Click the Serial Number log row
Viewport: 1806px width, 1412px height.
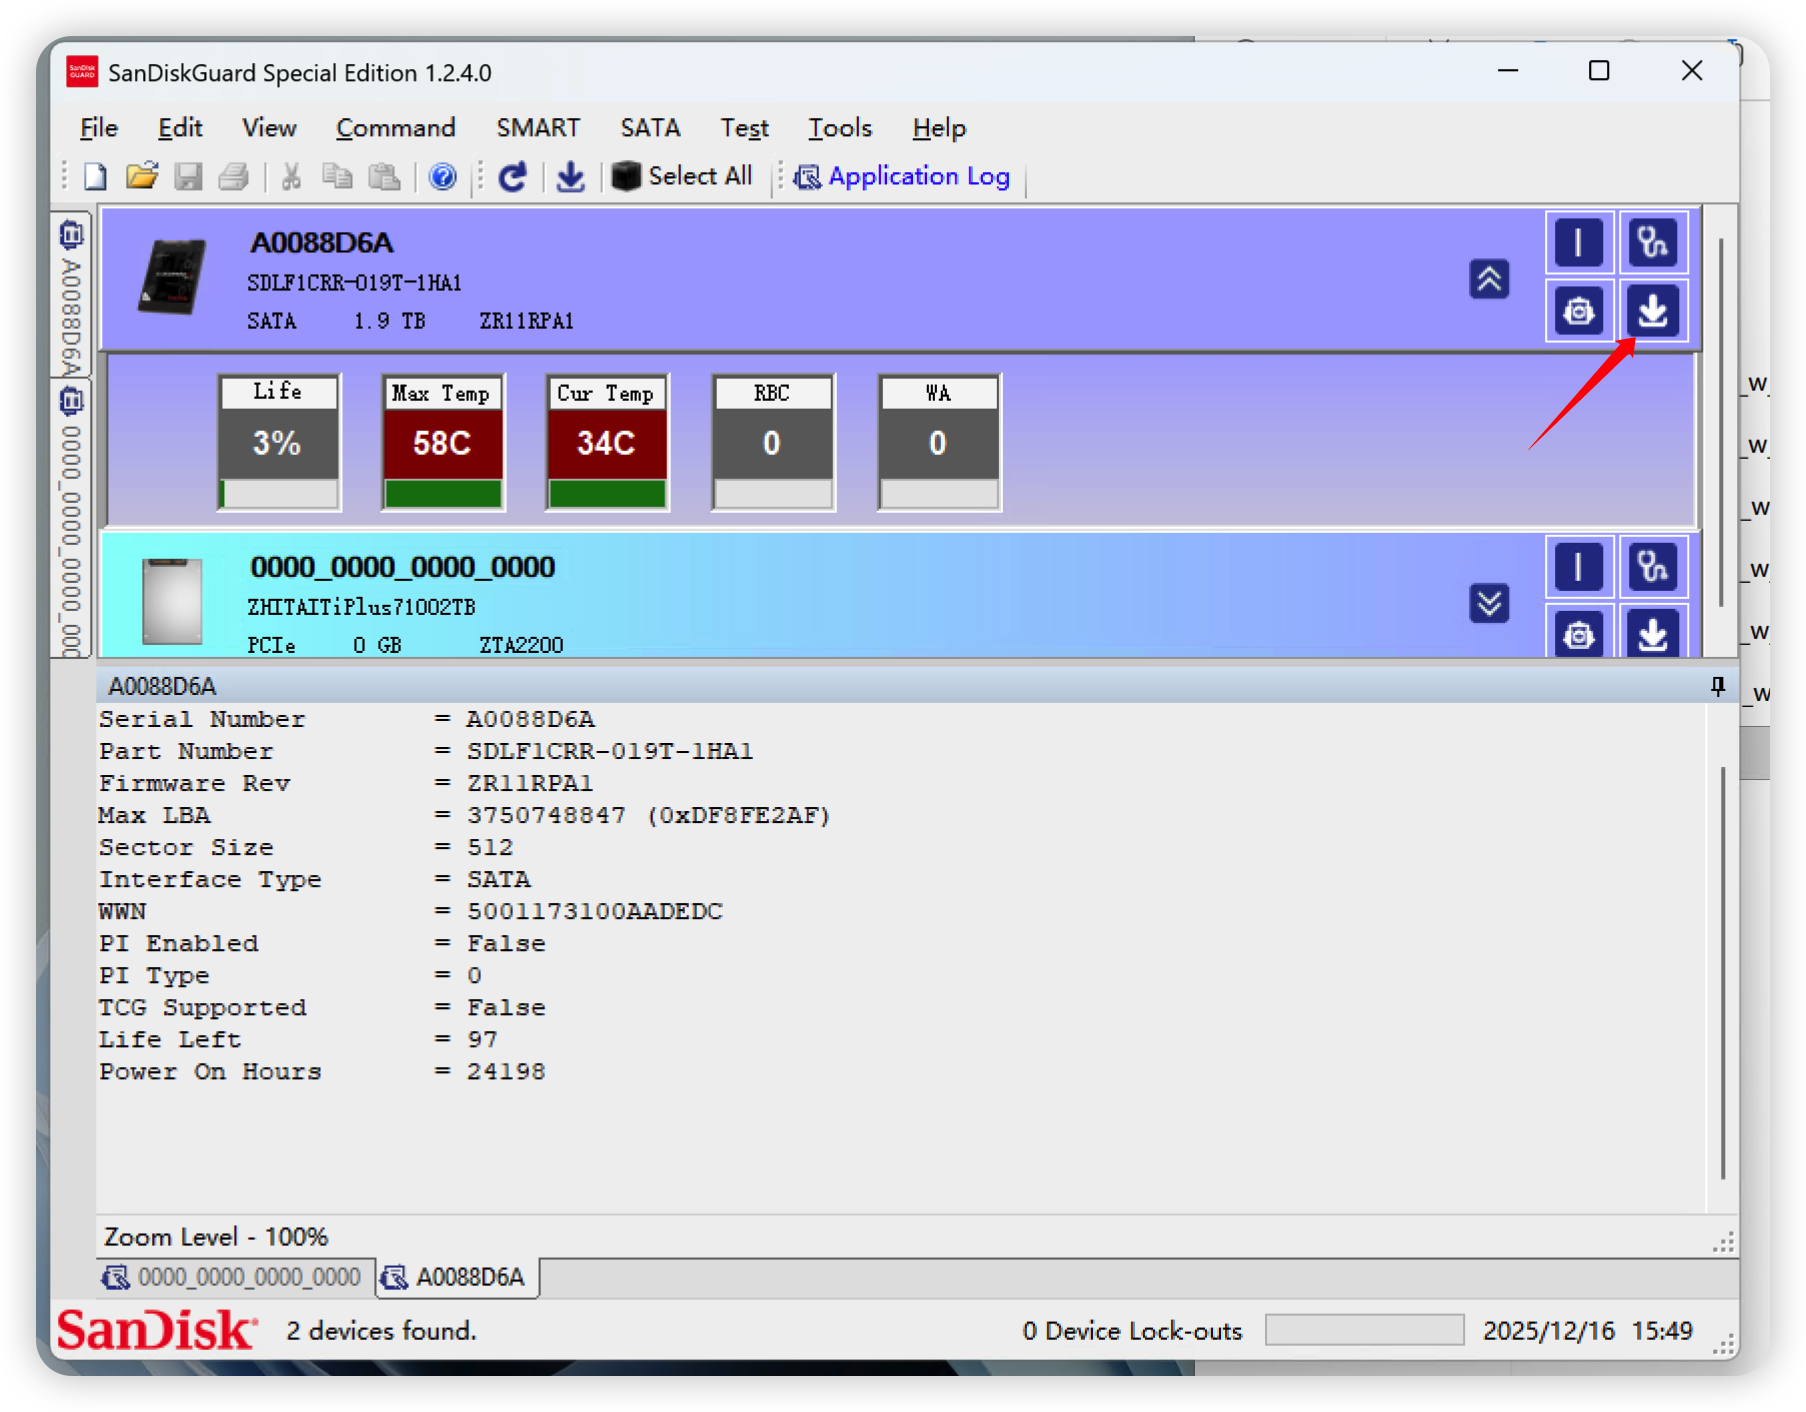point(347,719)
